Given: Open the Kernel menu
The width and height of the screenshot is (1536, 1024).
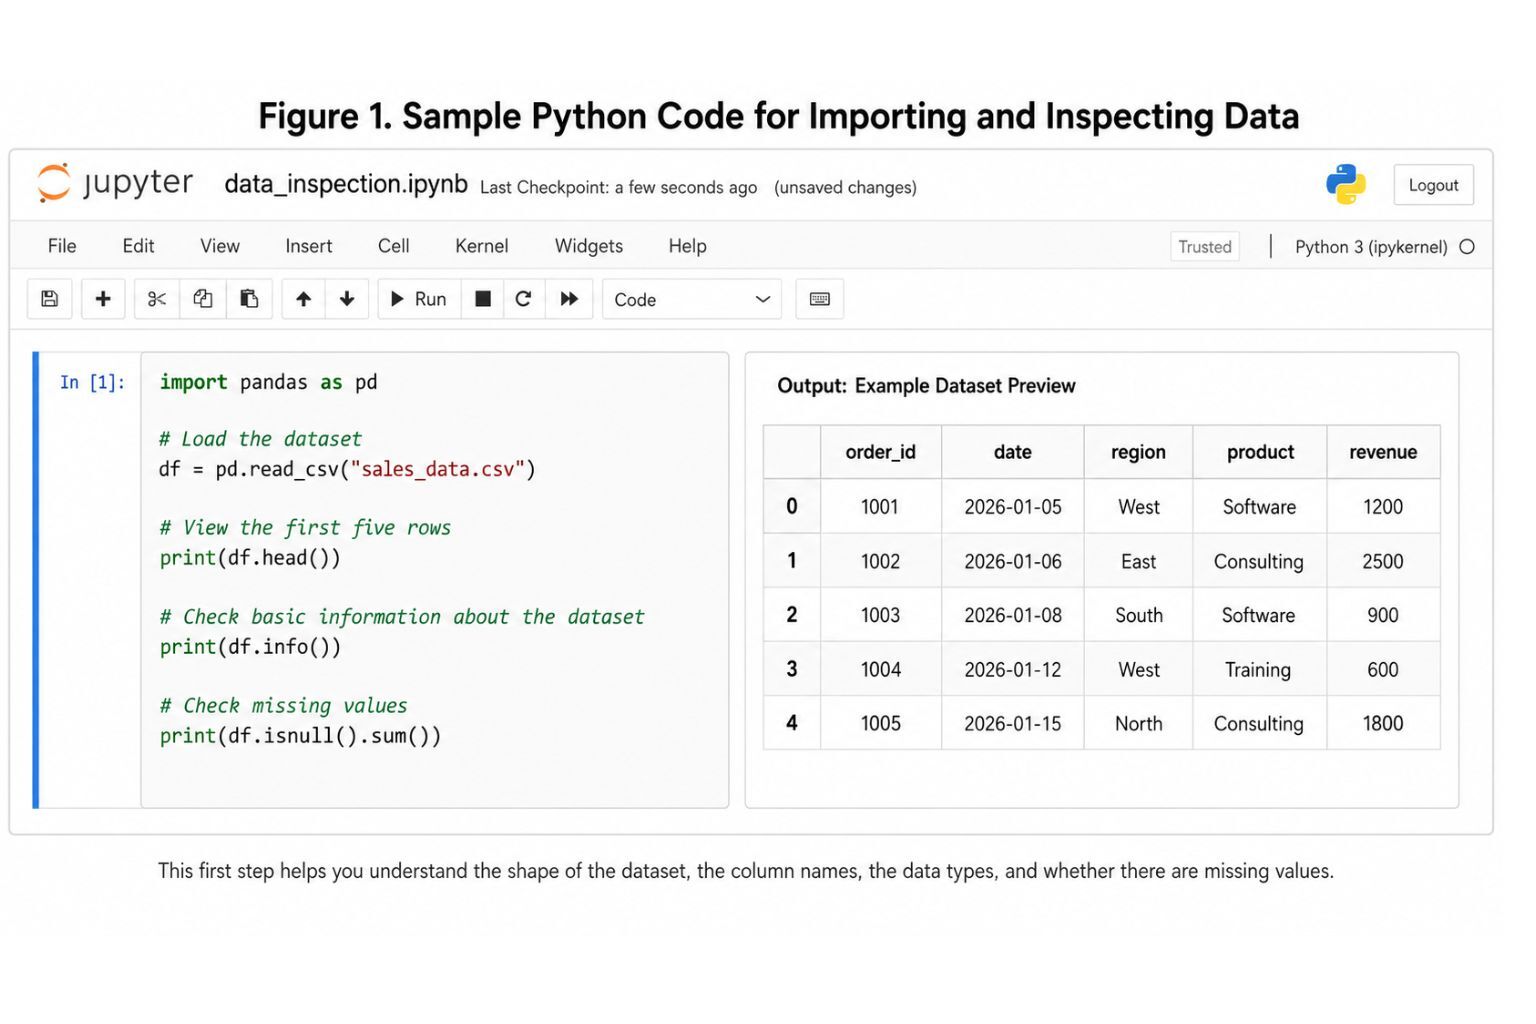Looking at the screenshot, I should (x=482, y=246).
